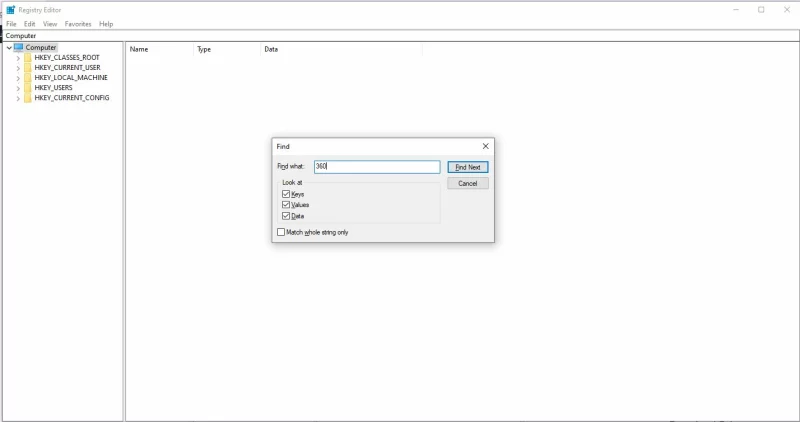
Task: Enable Match whole string only
Action: (x=281, y=232)
